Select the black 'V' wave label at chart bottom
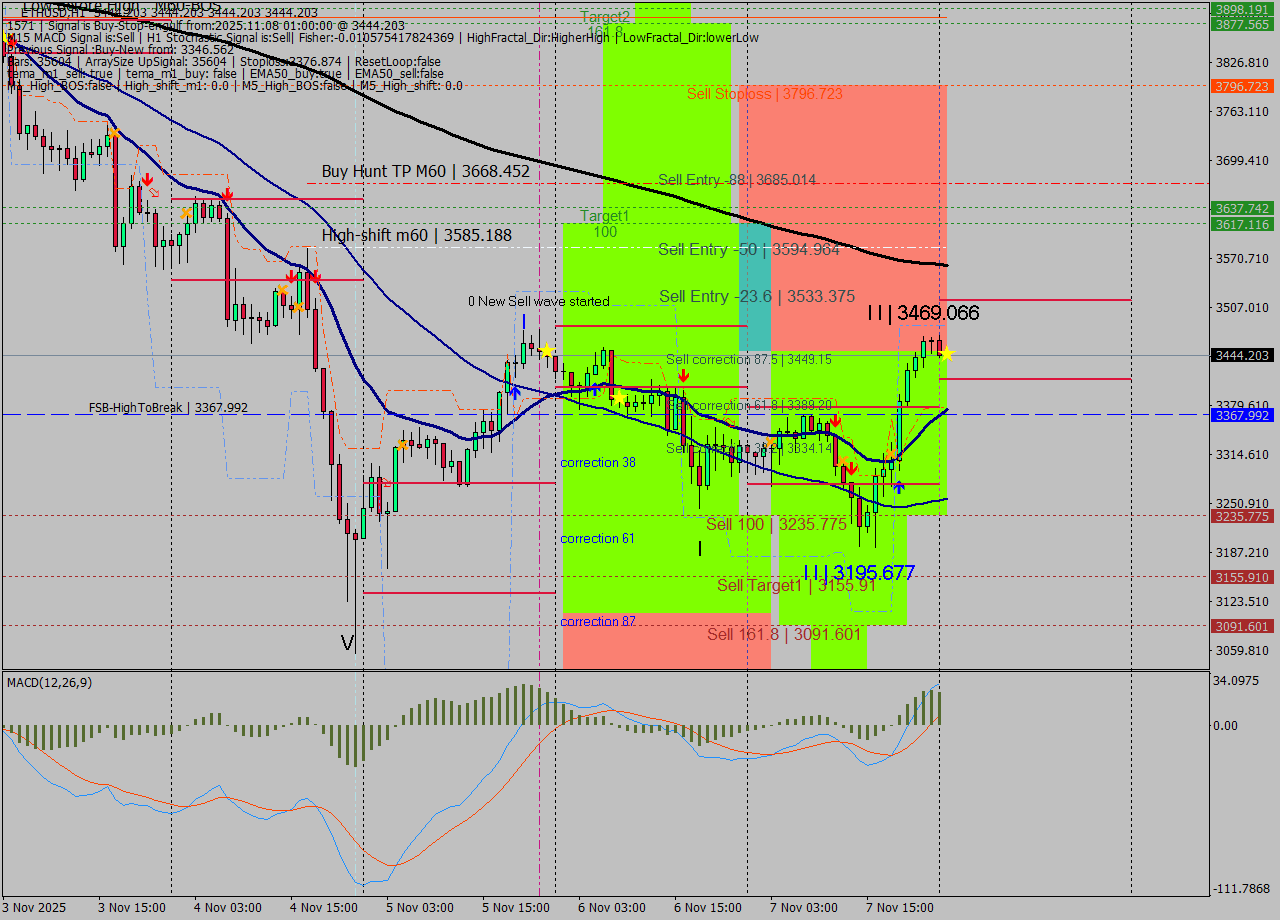Image resolution: width=1280 pixels, height=920 pixels. click(x=348, y=643)
